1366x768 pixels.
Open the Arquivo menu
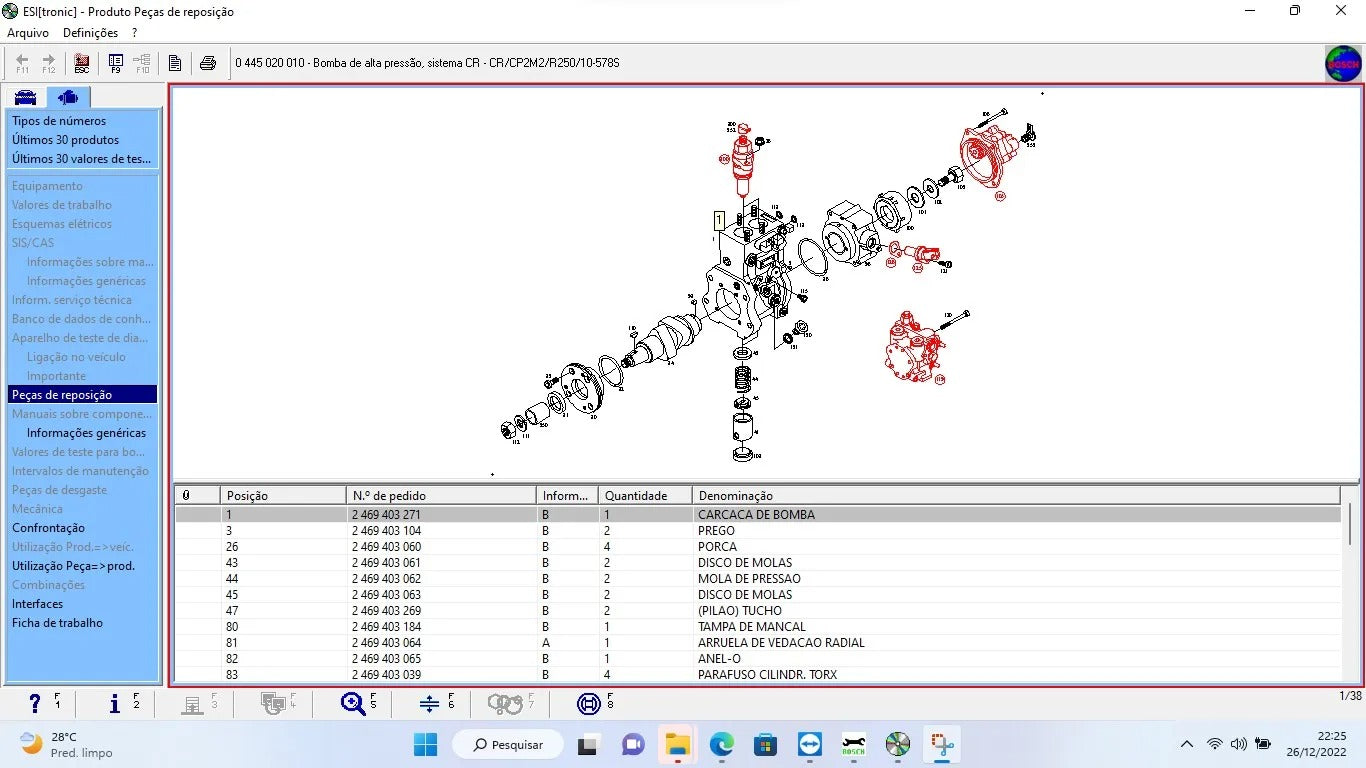point(28,33)
